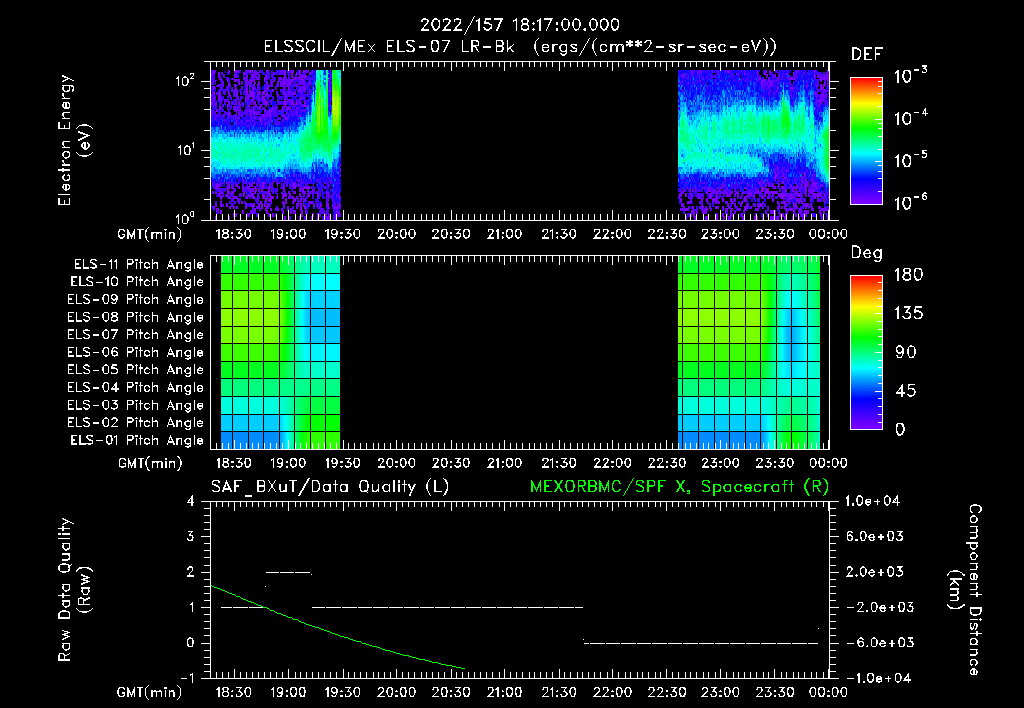Click the 10^-6 value on DEF scale
This screenshot has width=1024, height=708.
coord(910,202)
